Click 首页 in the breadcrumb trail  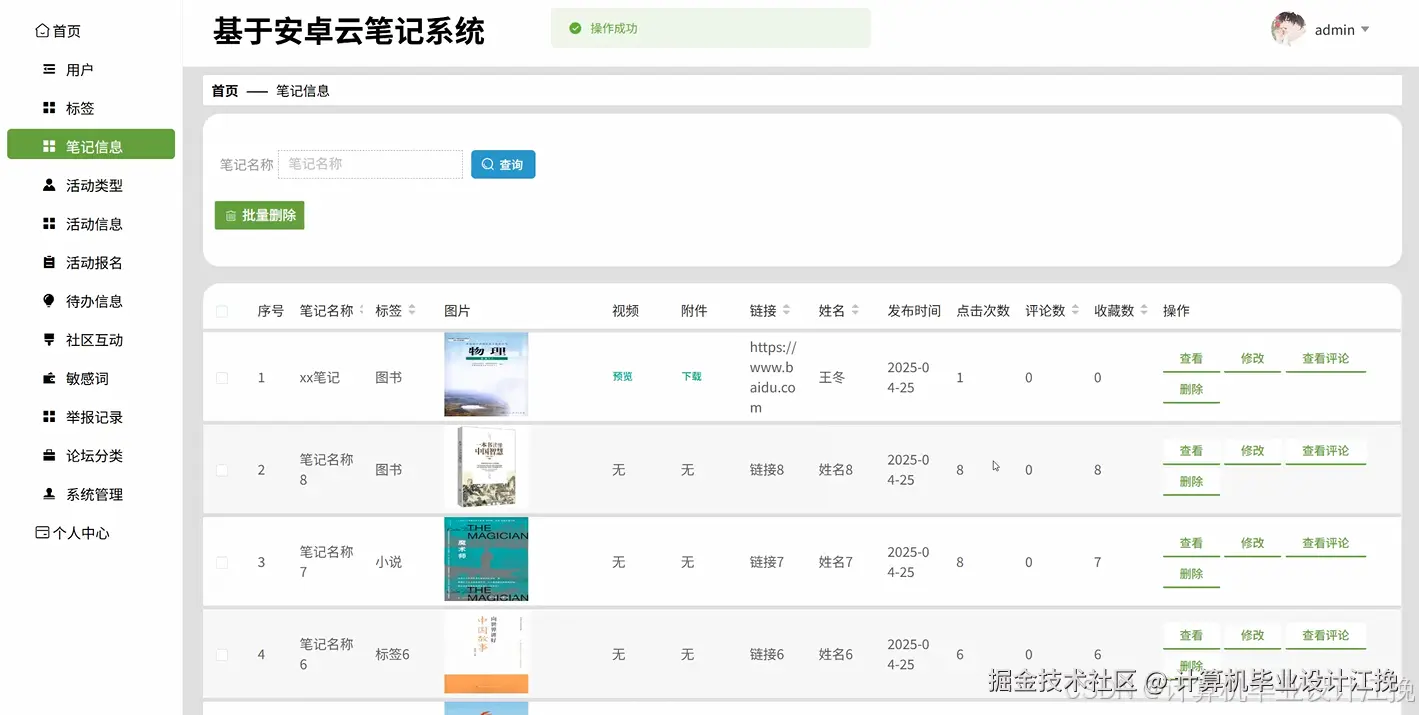pyautogui.click(x=225, y=90)
